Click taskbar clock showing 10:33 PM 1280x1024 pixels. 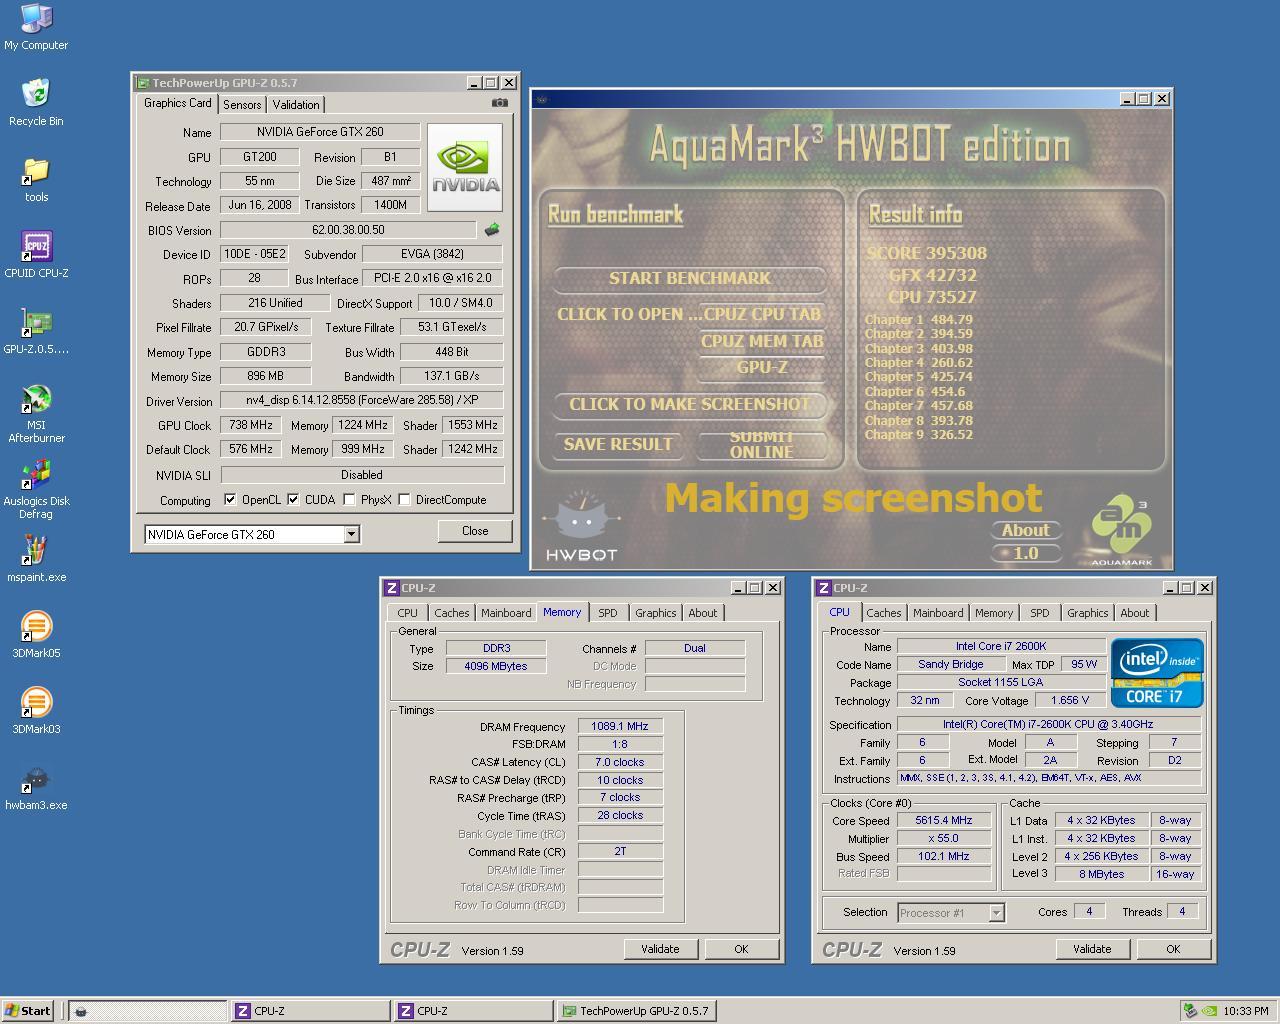pyautogui.click(x=1246, y=1011)
